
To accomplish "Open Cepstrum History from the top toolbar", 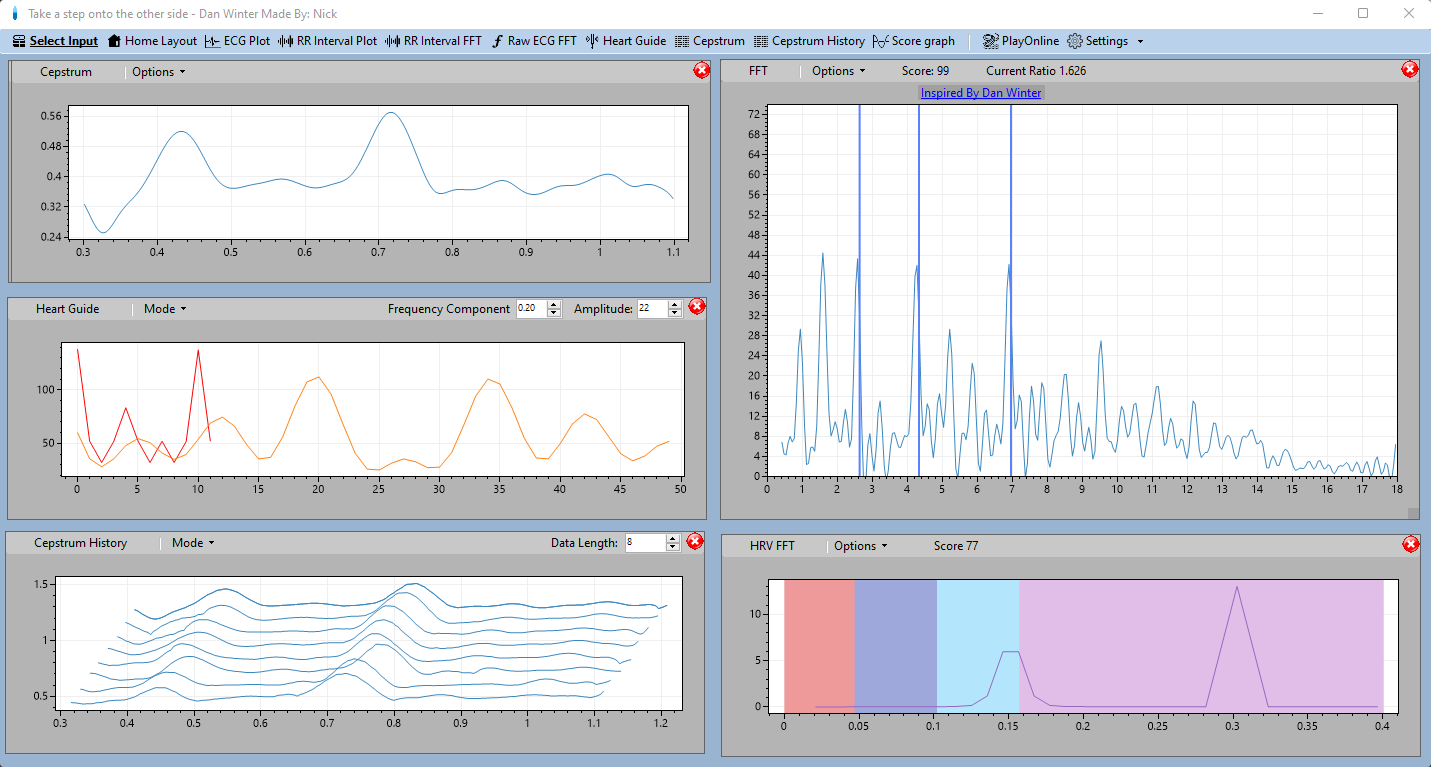I will pos(810,41).
